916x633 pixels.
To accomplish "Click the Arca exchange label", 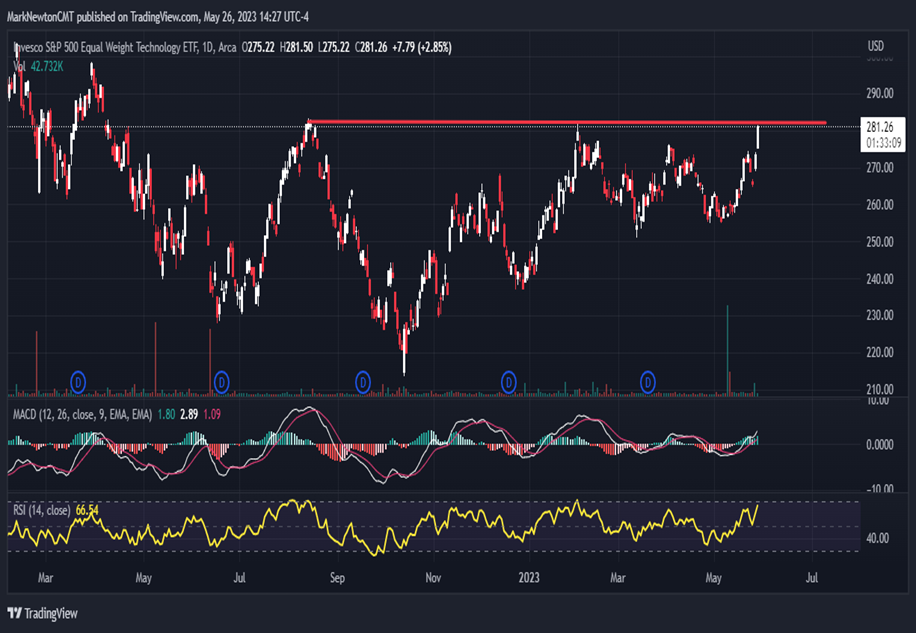I will pyautogui.click(x=227, y=47).
